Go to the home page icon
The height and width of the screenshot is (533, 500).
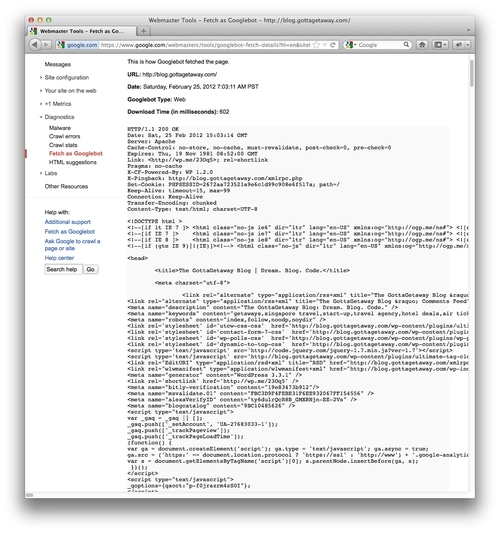pos(422,45)
